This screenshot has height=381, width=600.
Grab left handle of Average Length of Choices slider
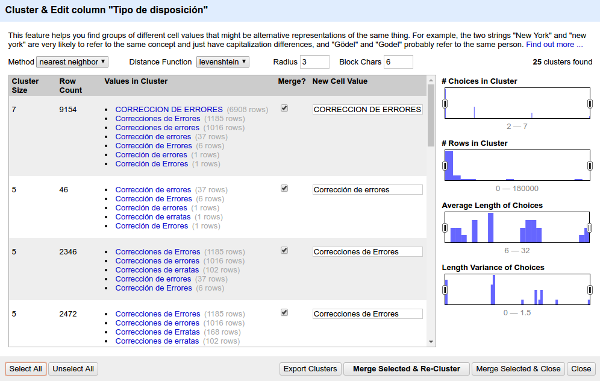coord(445,228)
